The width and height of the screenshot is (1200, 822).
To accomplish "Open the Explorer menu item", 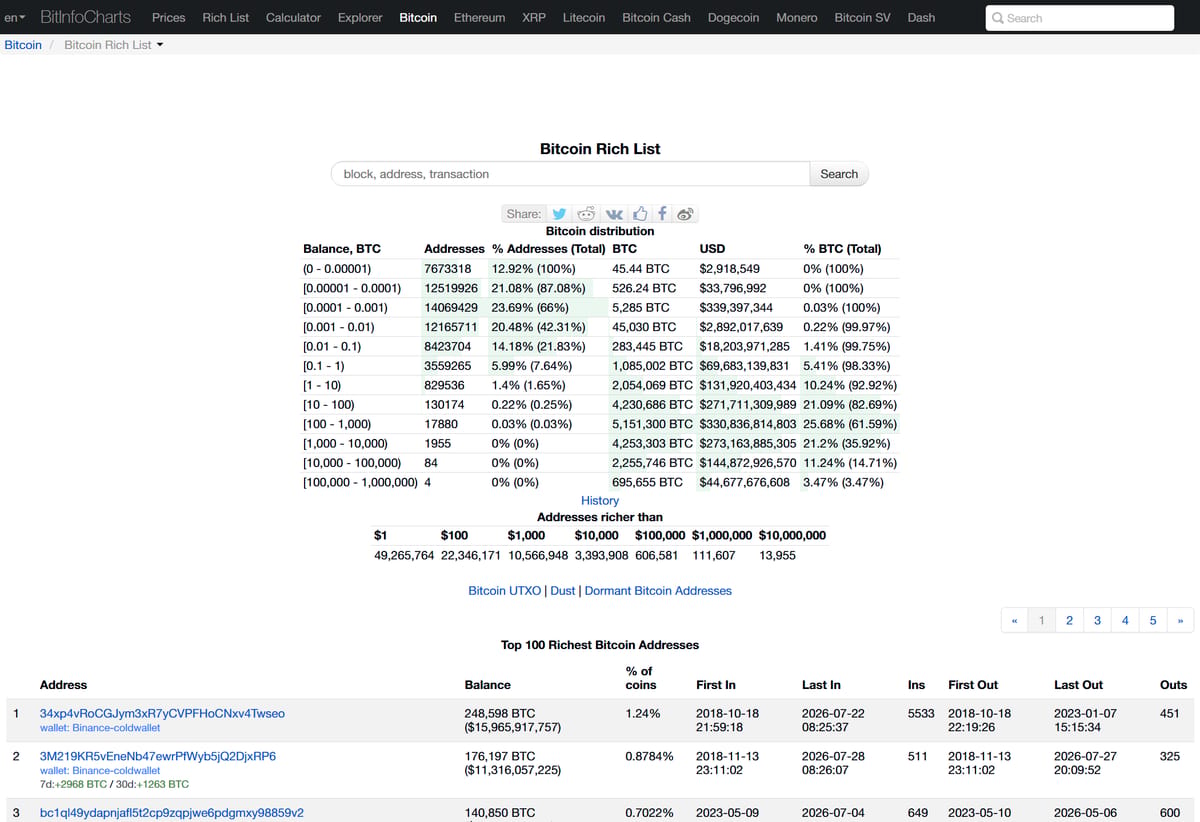I will 360,18.
